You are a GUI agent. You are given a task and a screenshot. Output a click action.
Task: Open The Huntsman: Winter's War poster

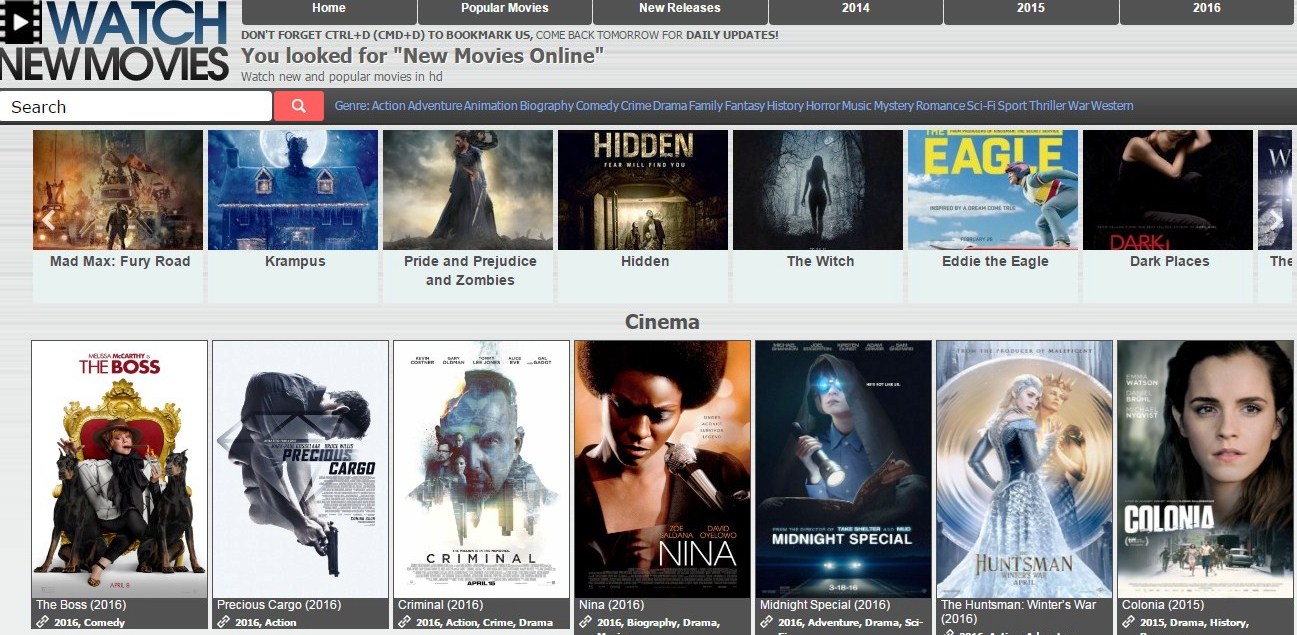(x=1025, y=469)
